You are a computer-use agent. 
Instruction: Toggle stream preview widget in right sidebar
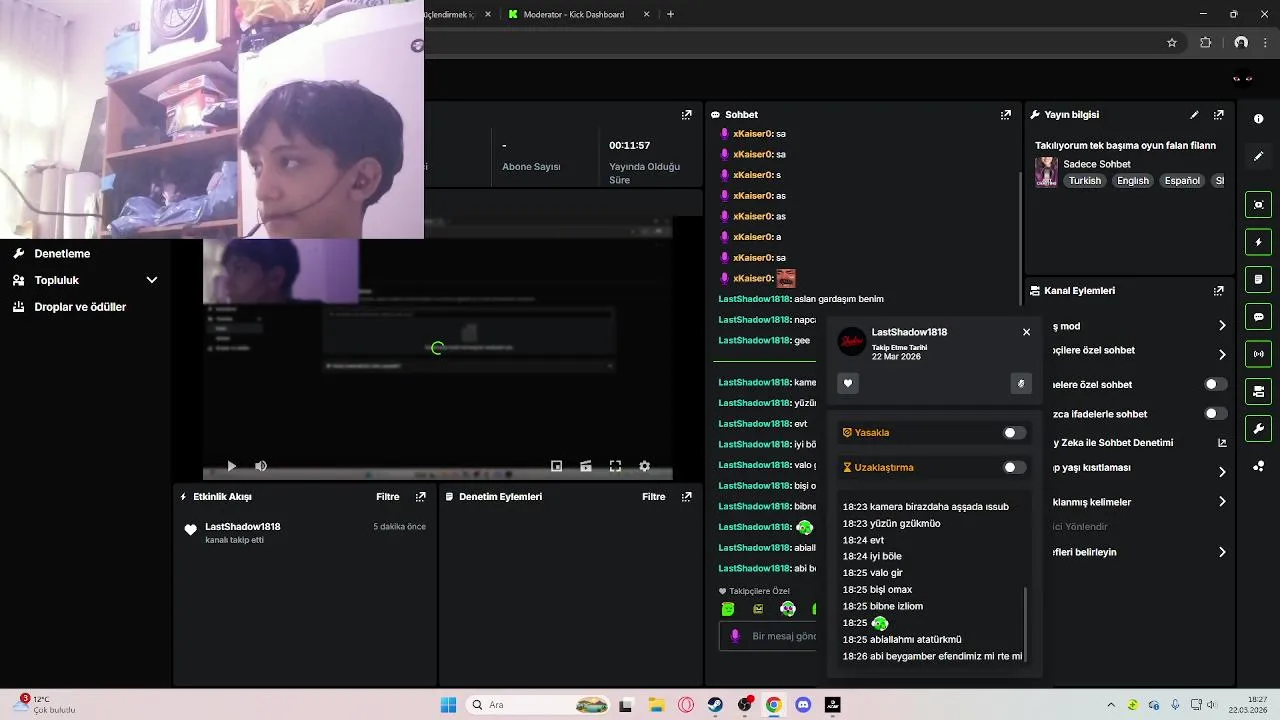(1258, 205)
